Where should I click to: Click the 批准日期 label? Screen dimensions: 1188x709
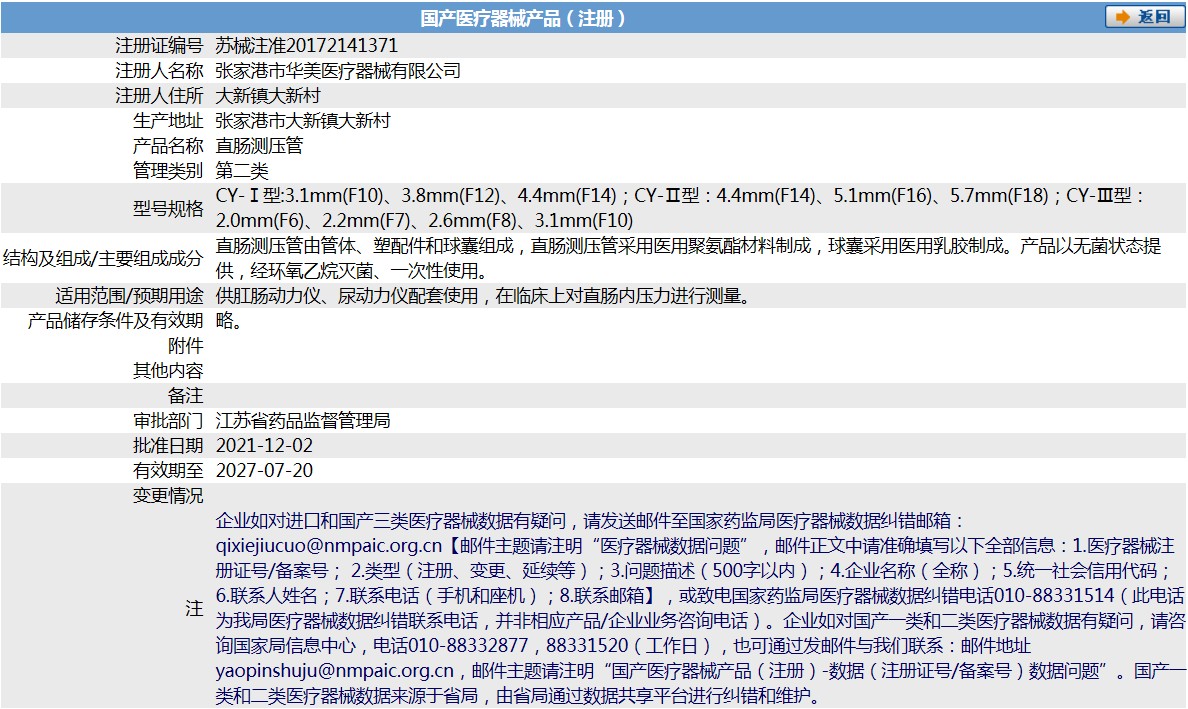coord(168,446)
